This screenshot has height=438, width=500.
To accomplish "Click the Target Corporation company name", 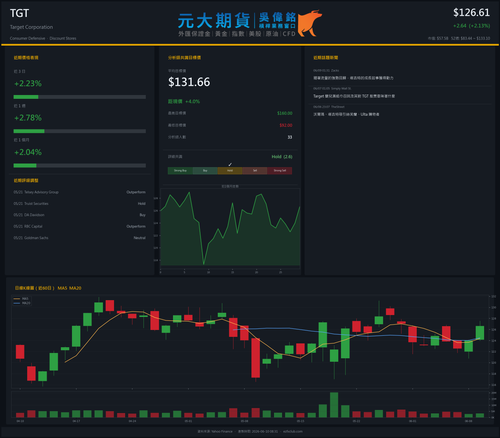I will (31, 27).
